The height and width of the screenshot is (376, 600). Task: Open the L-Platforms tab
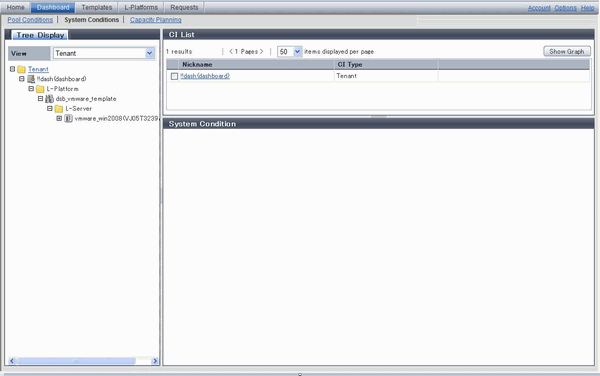tap(141, 7)
